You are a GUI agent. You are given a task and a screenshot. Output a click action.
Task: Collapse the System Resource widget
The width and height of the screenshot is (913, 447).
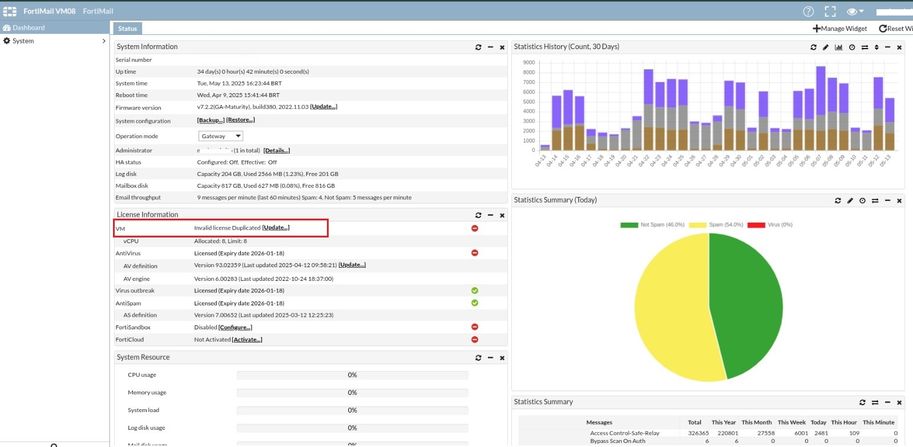[490, 357]
